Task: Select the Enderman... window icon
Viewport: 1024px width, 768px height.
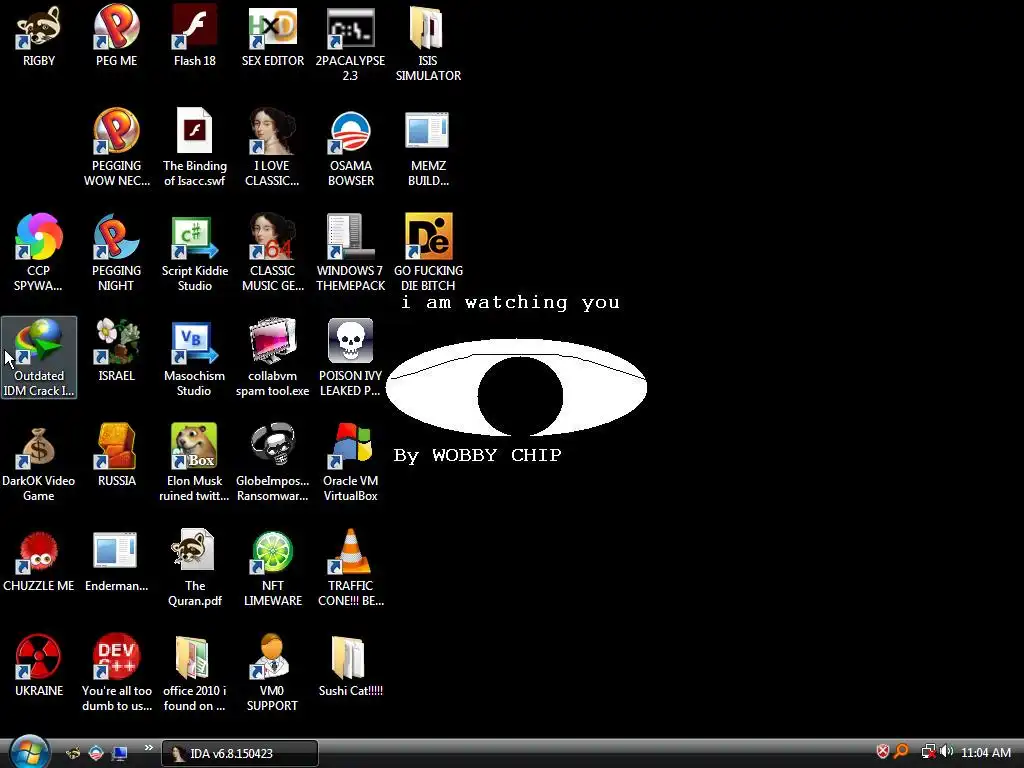Action: coord(116,561)
